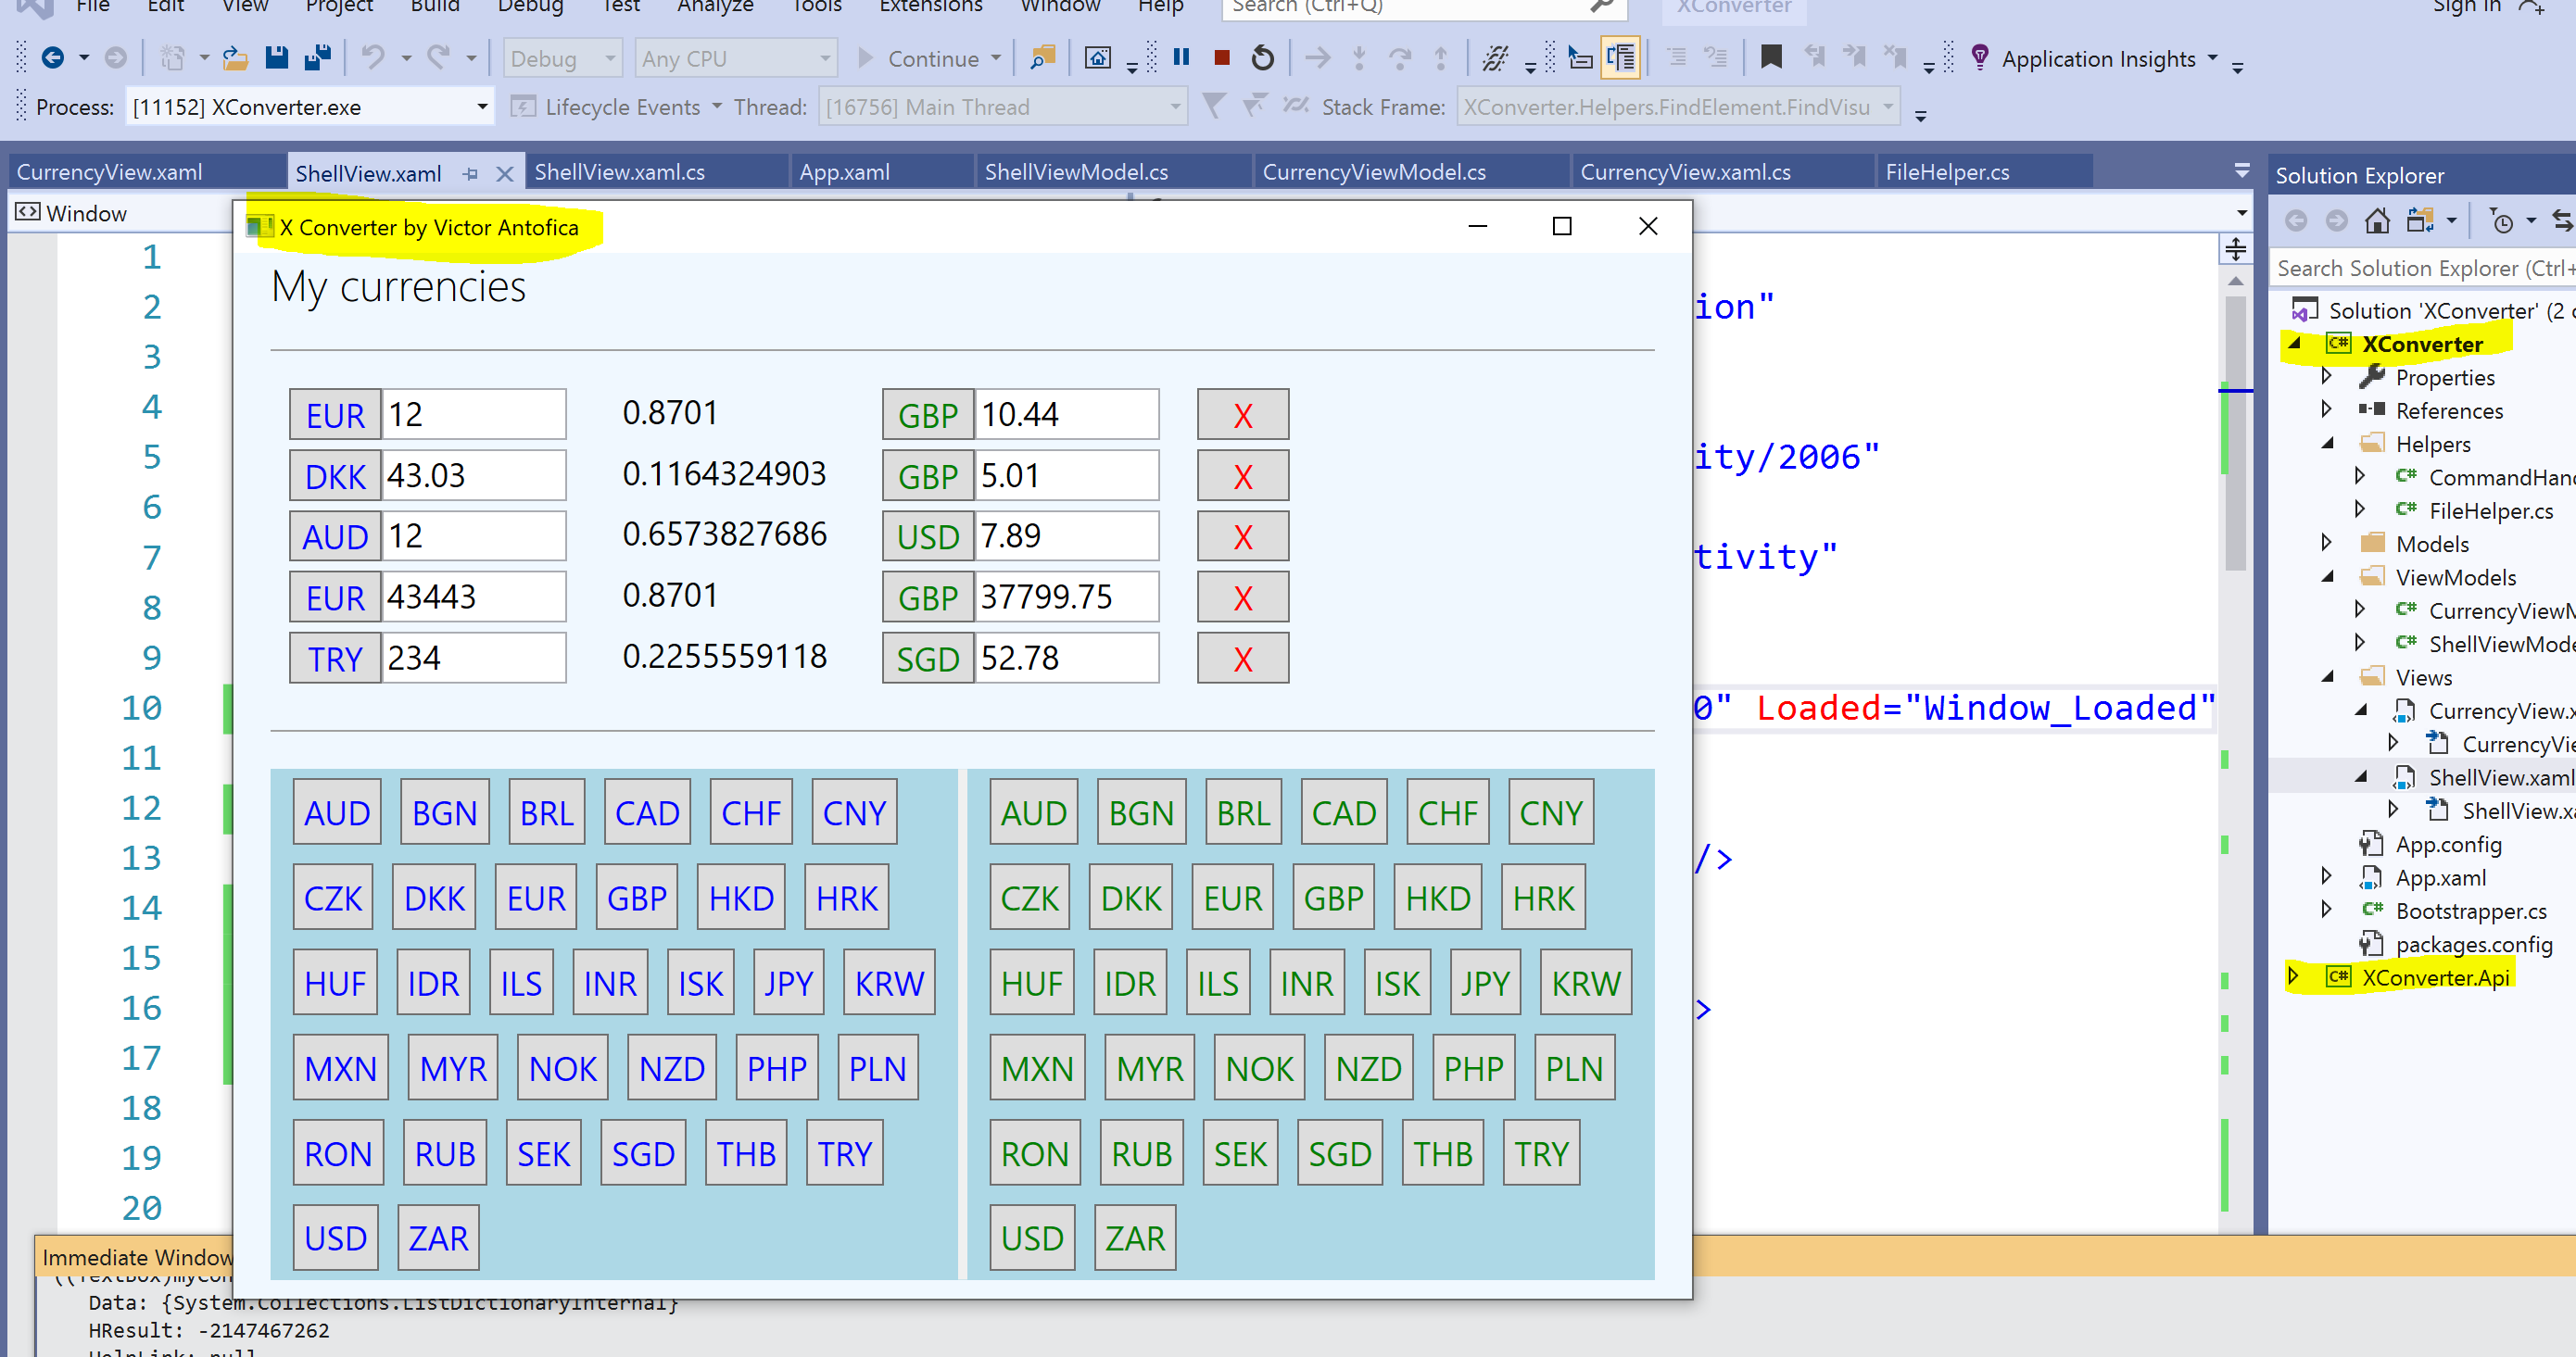Select CAD in left currency grid
This screenshot has width=2576, height=1357.
point(647,813)
